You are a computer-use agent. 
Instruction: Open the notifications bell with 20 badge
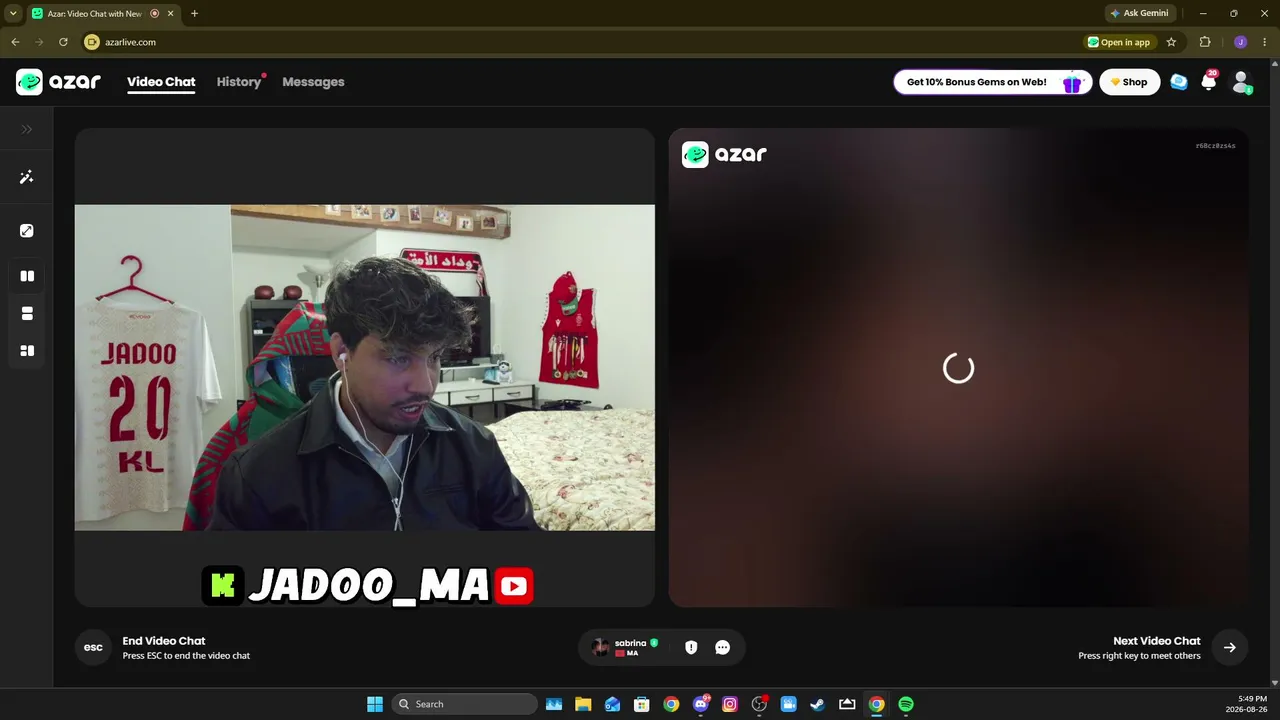(1209, 82)
